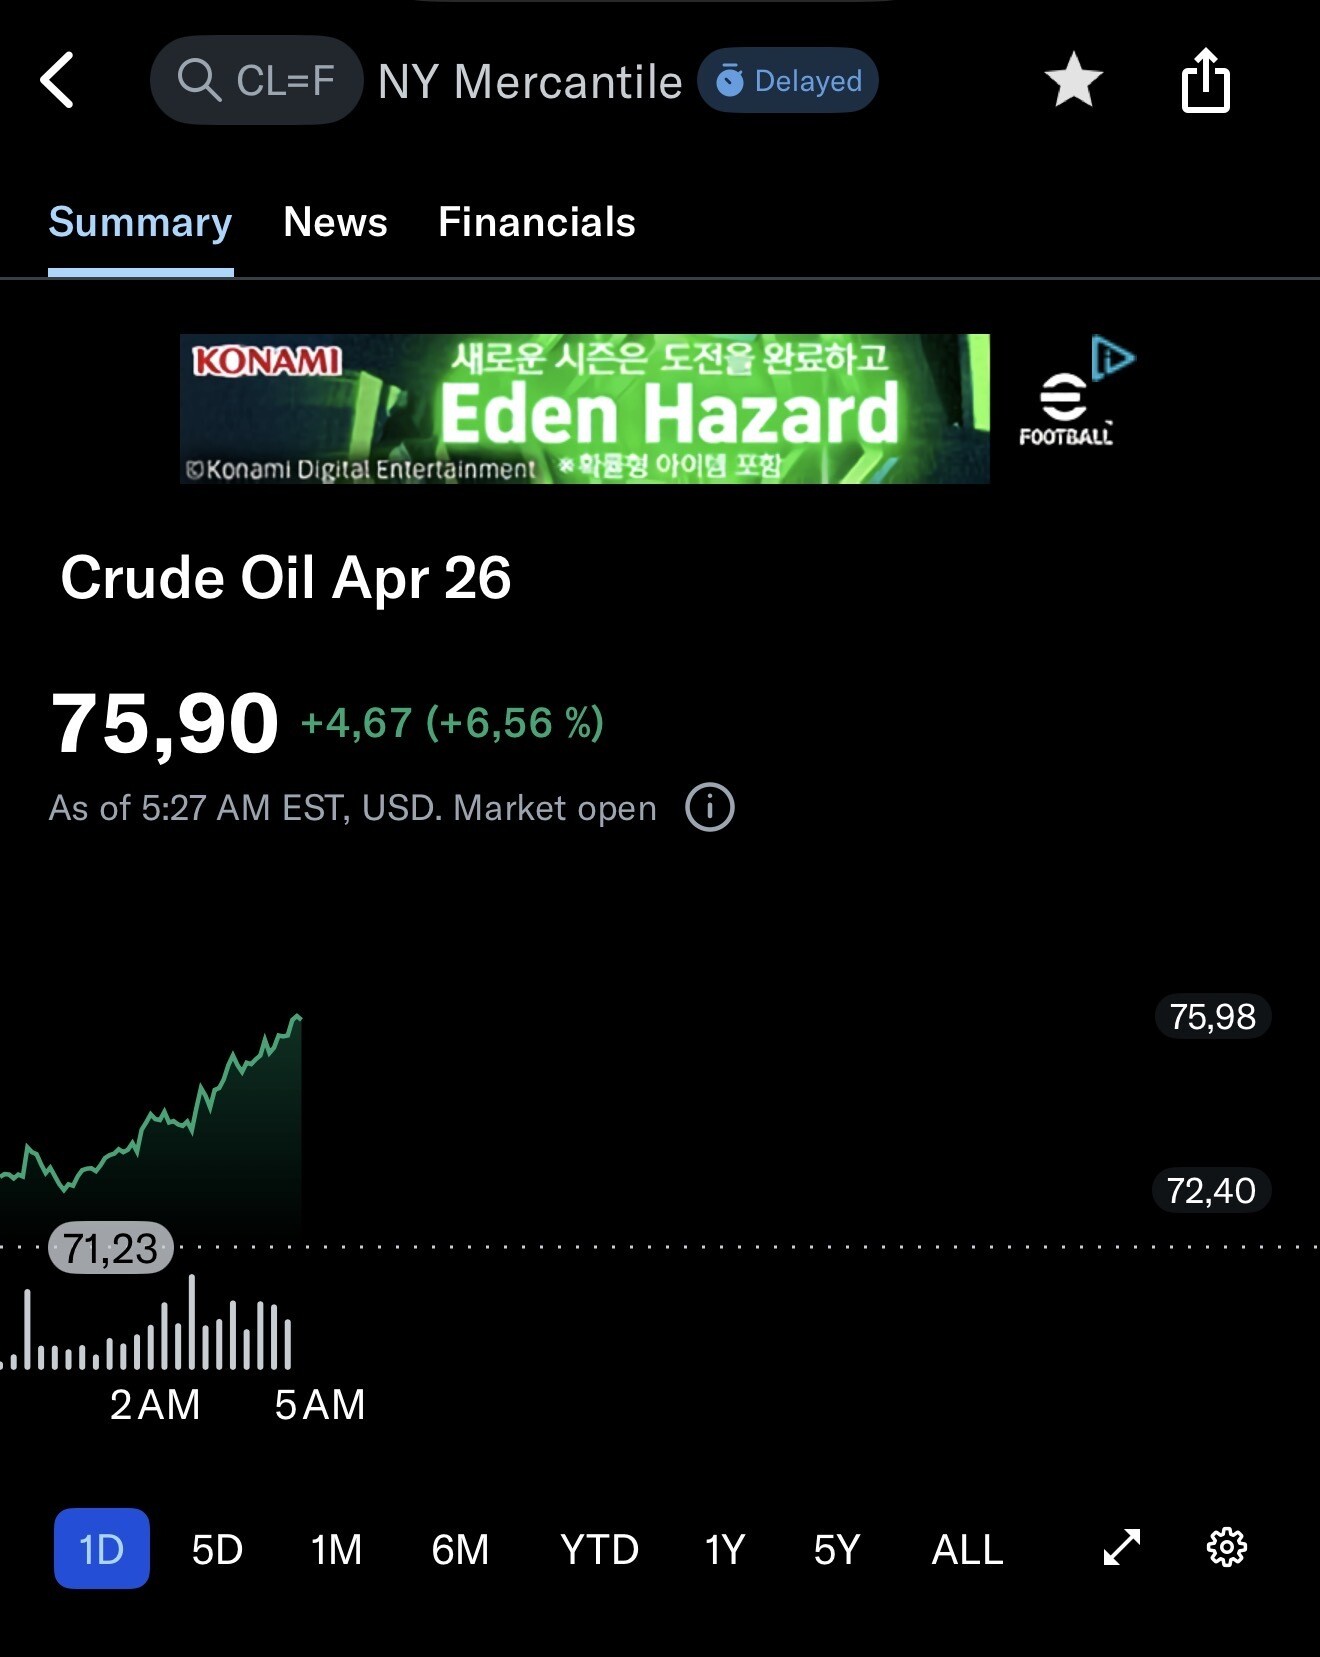
Task: Choose the 6M chart range
Action: (x=460, y=1549)
